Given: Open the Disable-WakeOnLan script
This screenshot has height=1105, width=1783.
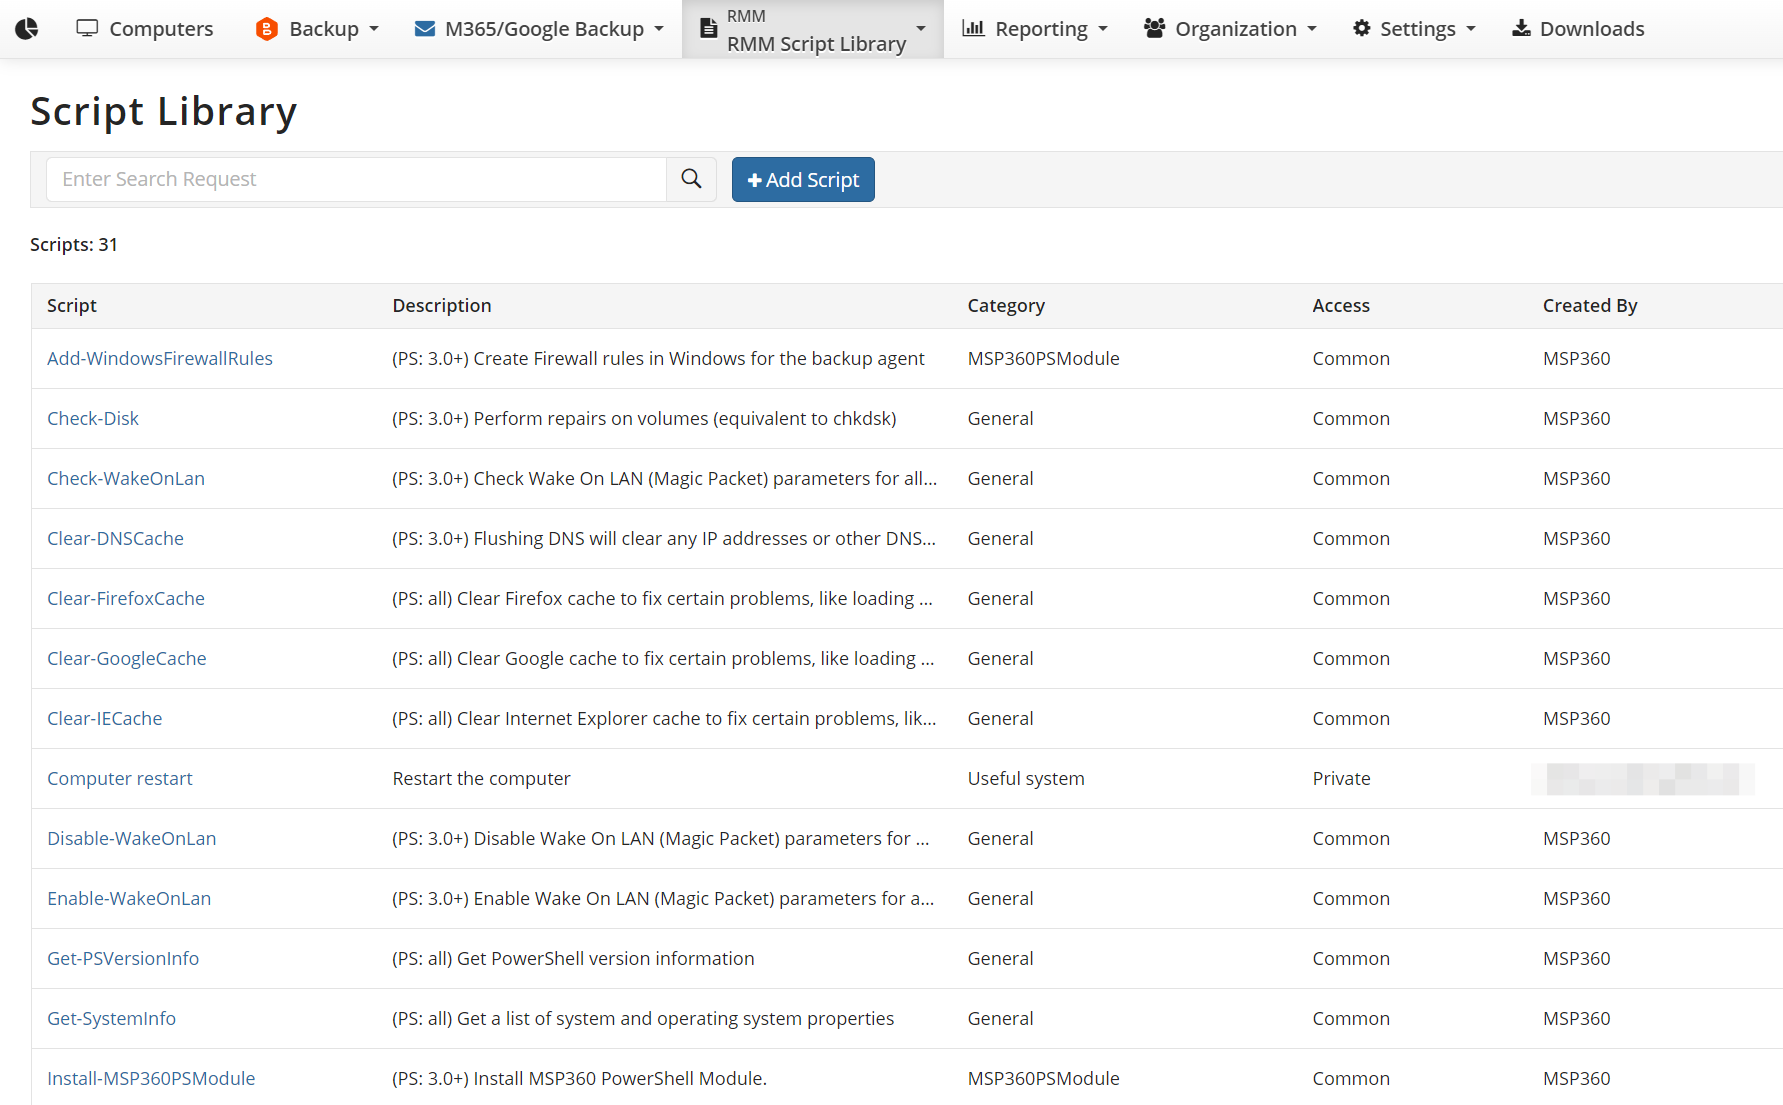Looking at the screenshot, I should [132, 838].
